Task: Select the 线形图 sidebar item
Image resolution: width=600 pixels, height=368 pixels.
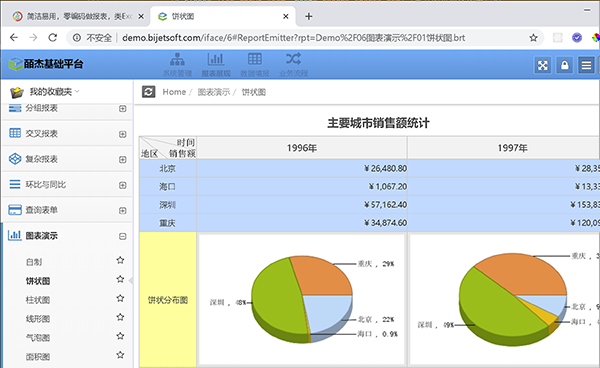Action: 38,319
